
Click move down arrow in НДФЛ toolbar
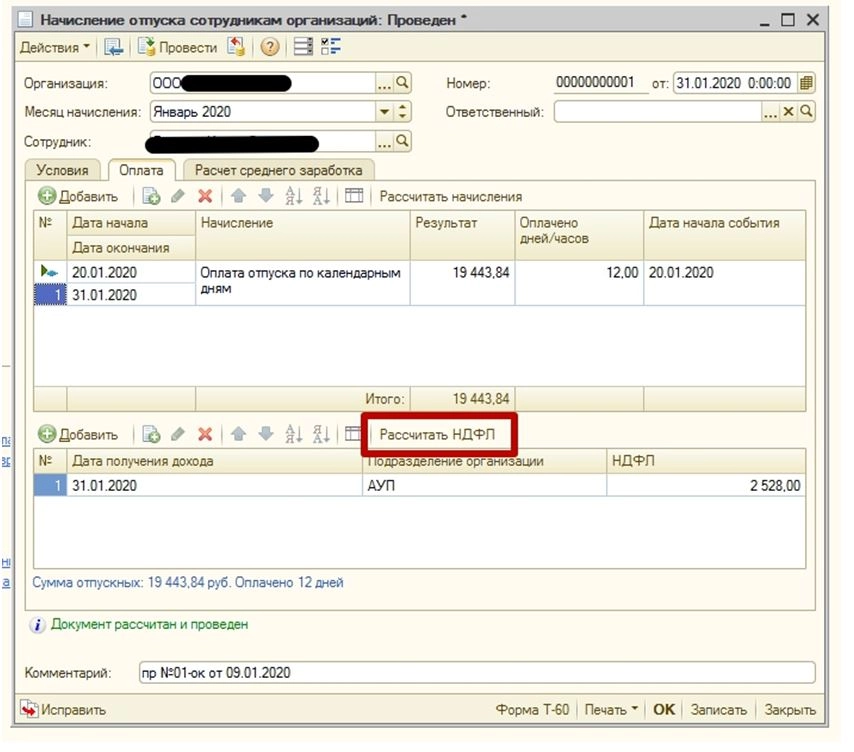click(265, 433)
